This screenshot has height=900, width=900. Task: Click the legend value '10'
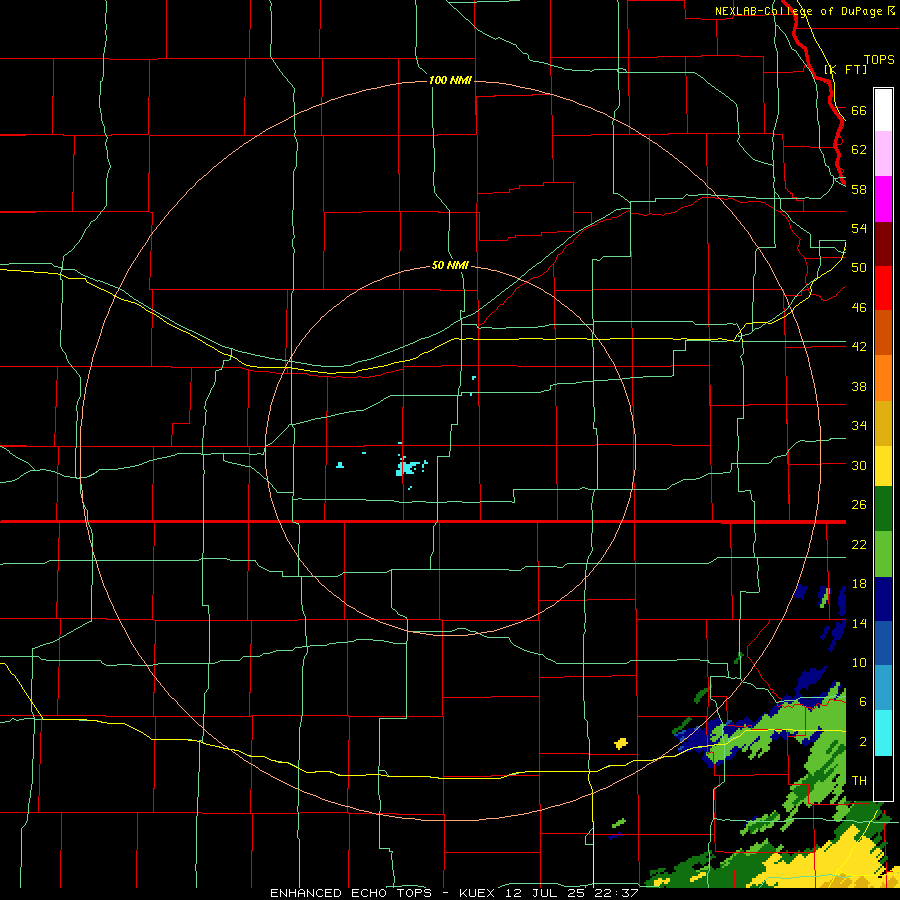pyautogui.click(x=859, y=662)
